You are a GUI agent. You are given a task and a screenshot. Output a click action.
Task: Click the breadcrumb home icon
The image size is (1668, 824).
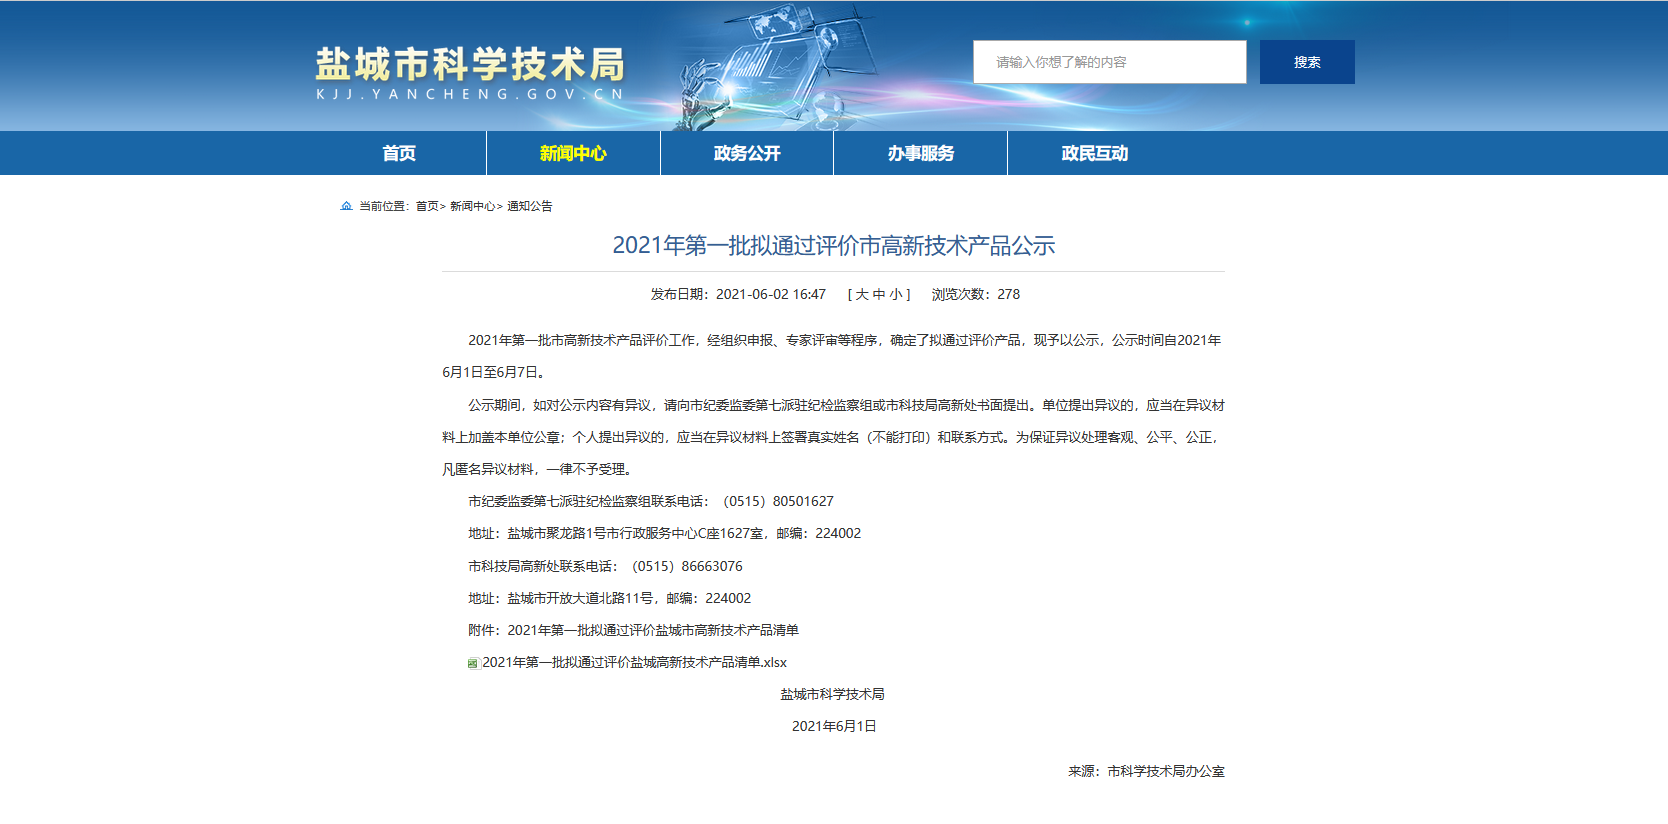point(346,206)
